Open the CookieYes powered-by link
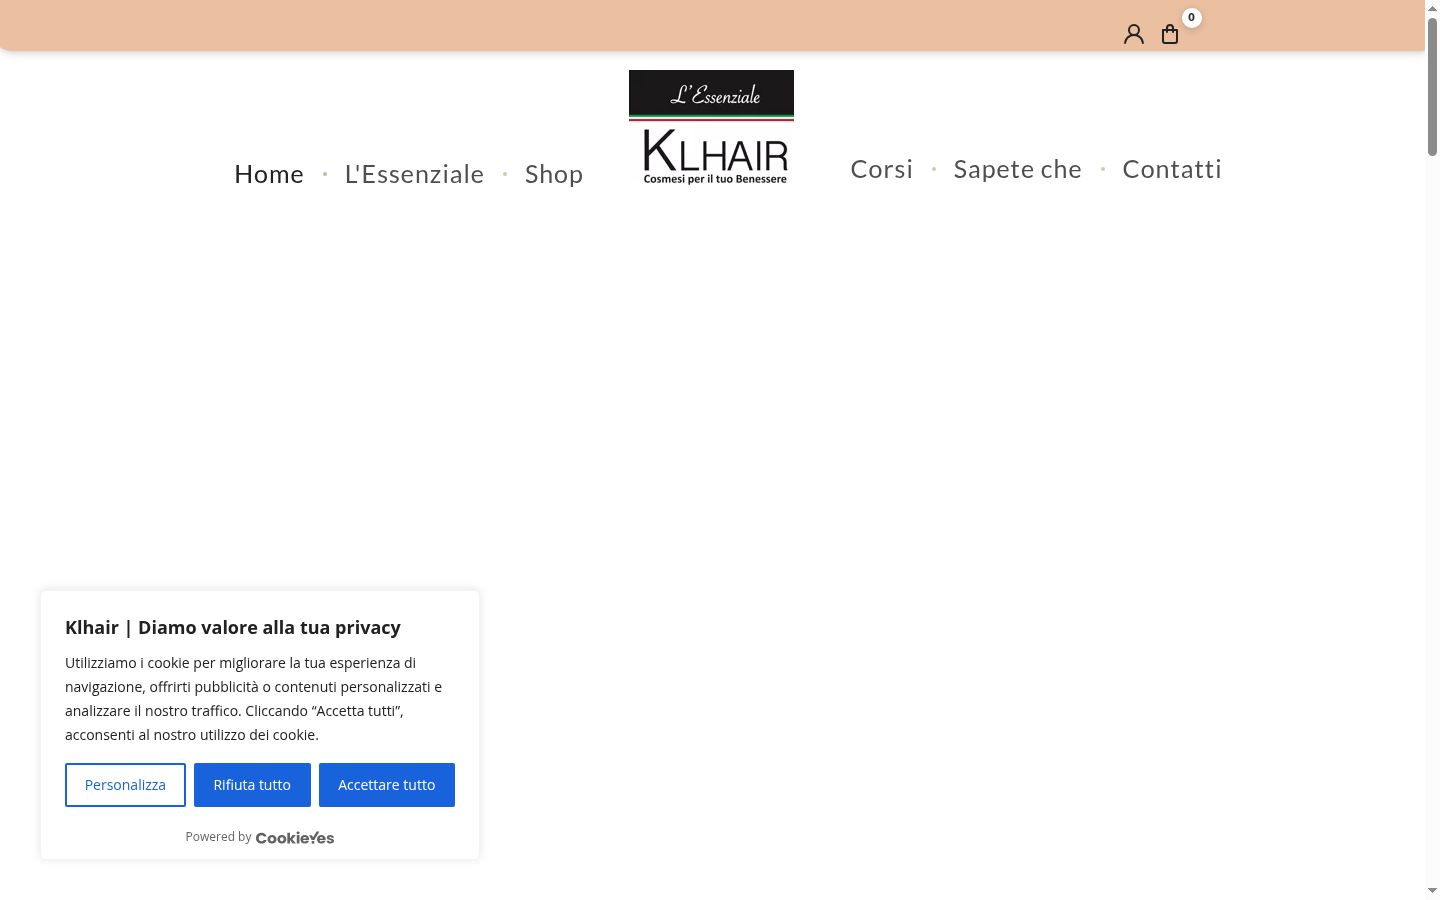 295,838
